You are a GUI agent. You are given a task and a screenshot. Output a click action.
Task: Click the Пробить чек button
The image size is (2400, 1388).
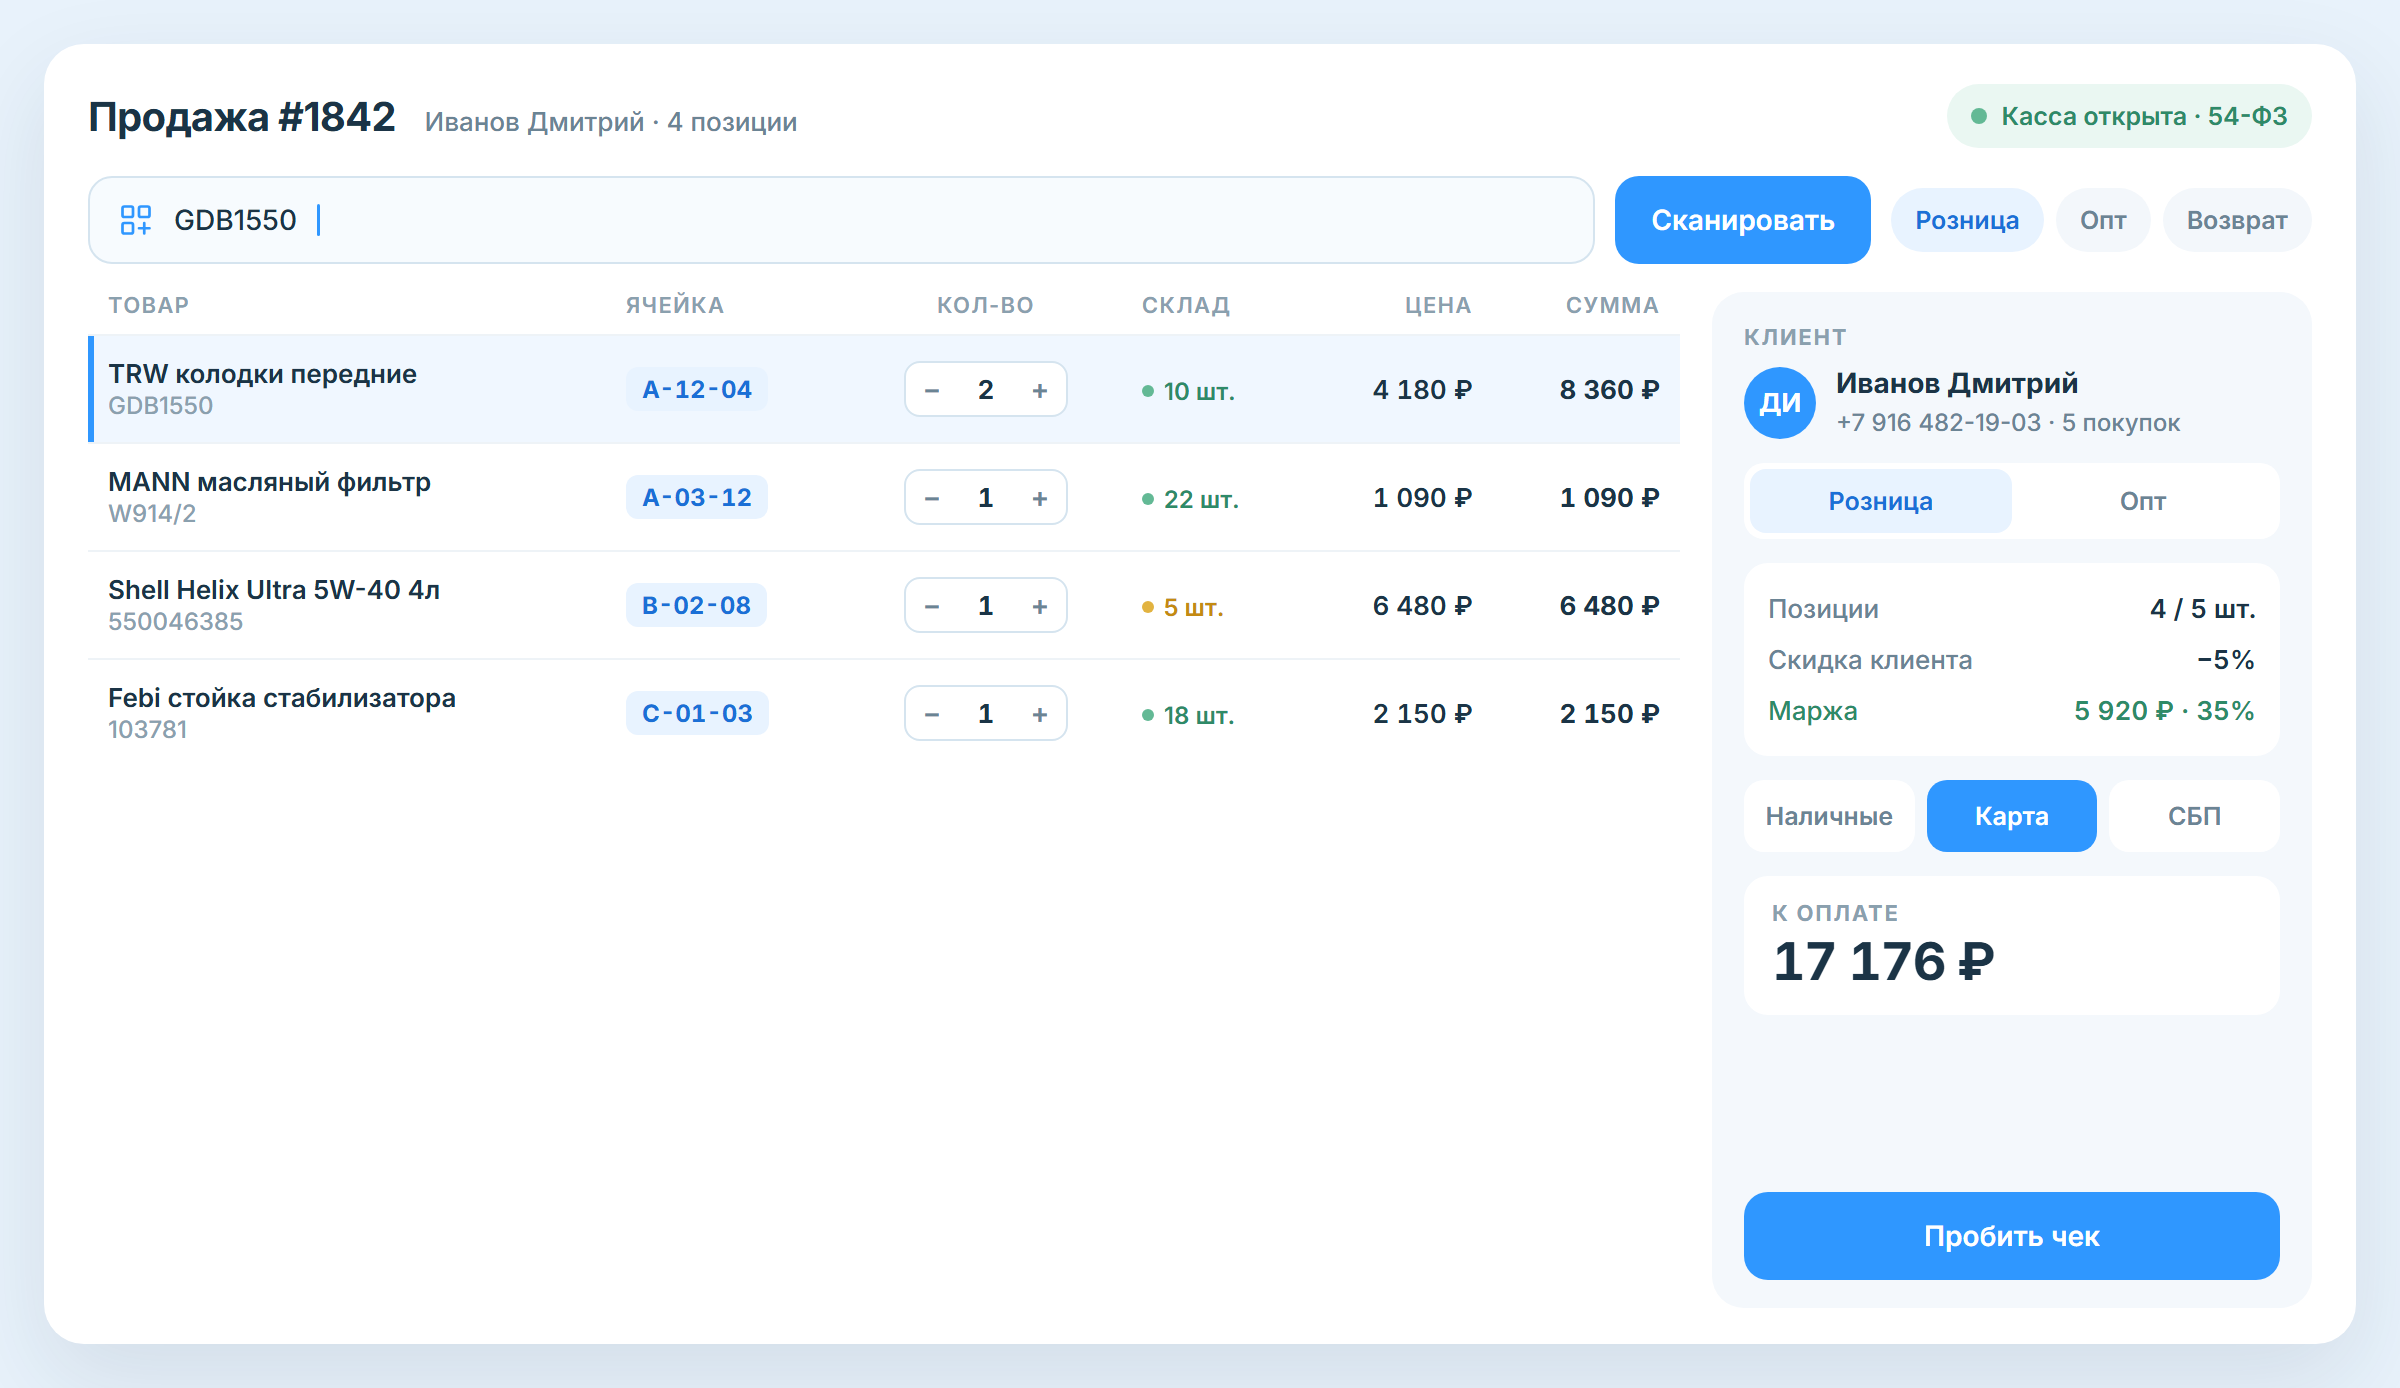click(2011, 1236)
